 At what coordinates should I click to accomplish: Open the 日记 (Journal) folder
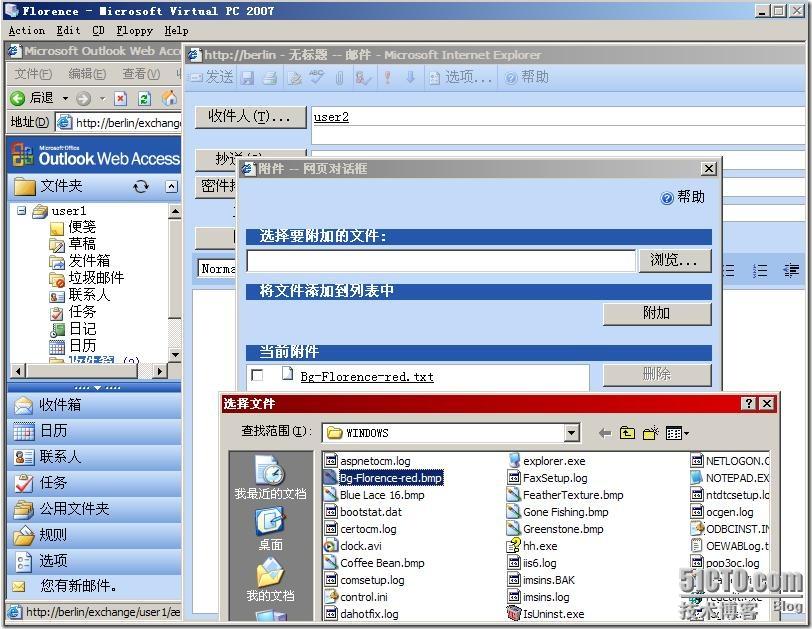click(73, 329)
